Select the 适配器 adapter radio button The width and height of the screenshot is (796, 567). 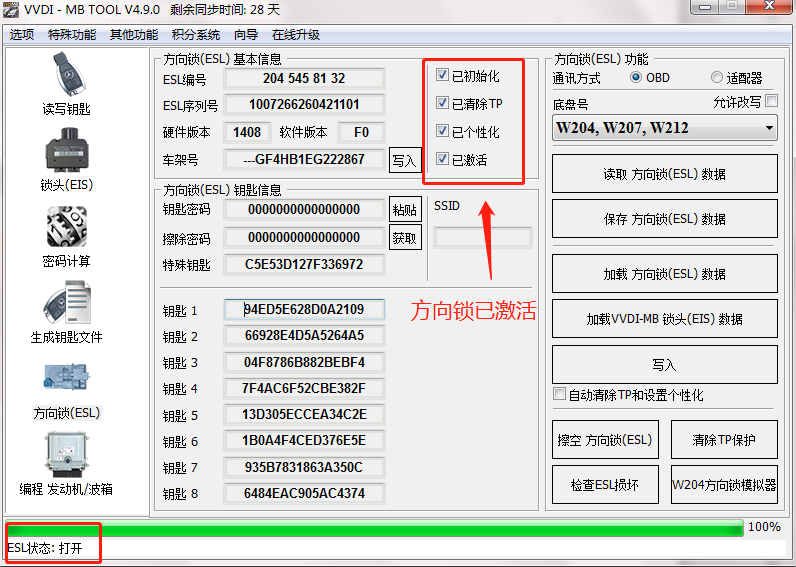[x=716, y=77]
